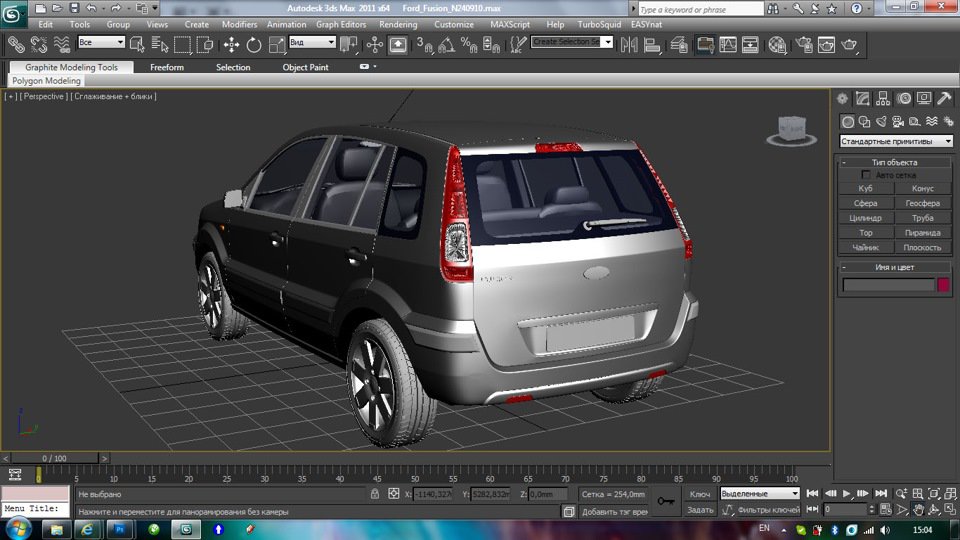This screenshot has height=540, width=960.
Task: Click the time slider '0 / 100'
Action: (54, 458)
